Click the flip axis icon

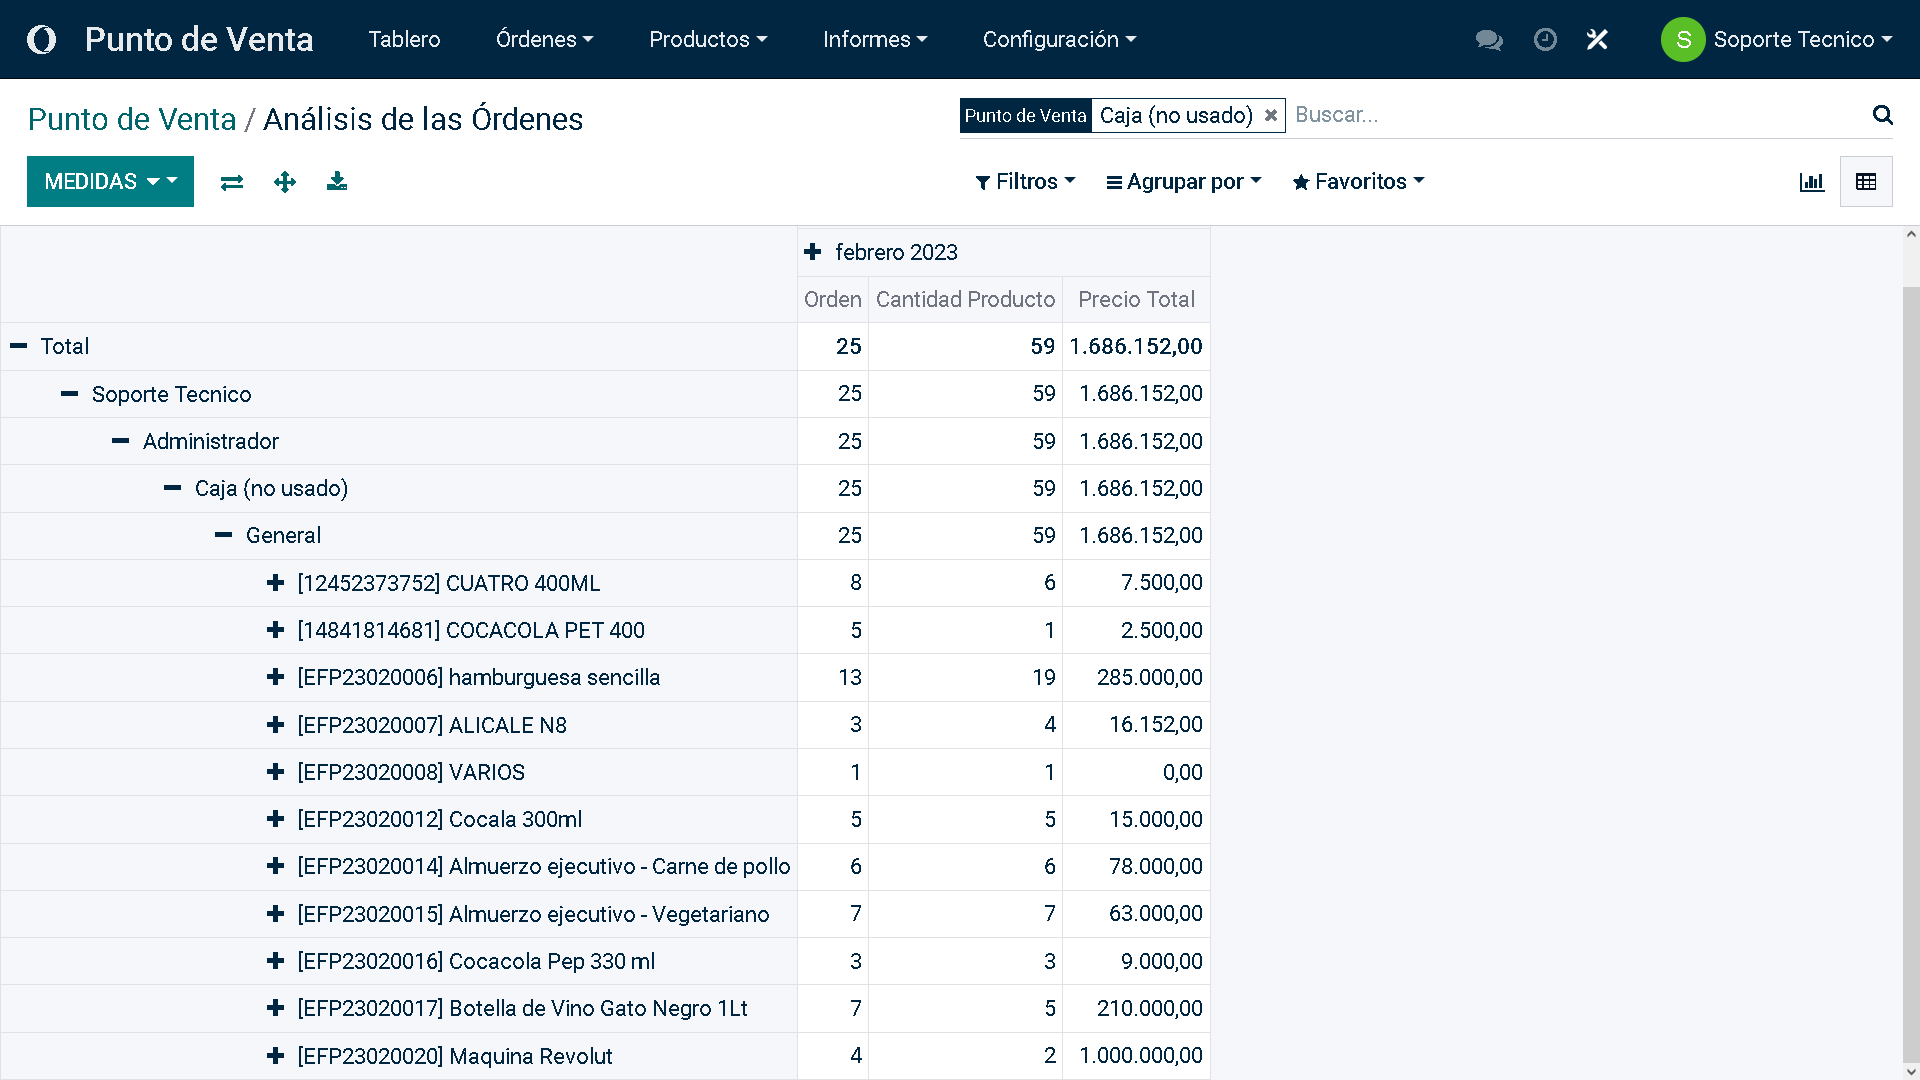point(232,182)
